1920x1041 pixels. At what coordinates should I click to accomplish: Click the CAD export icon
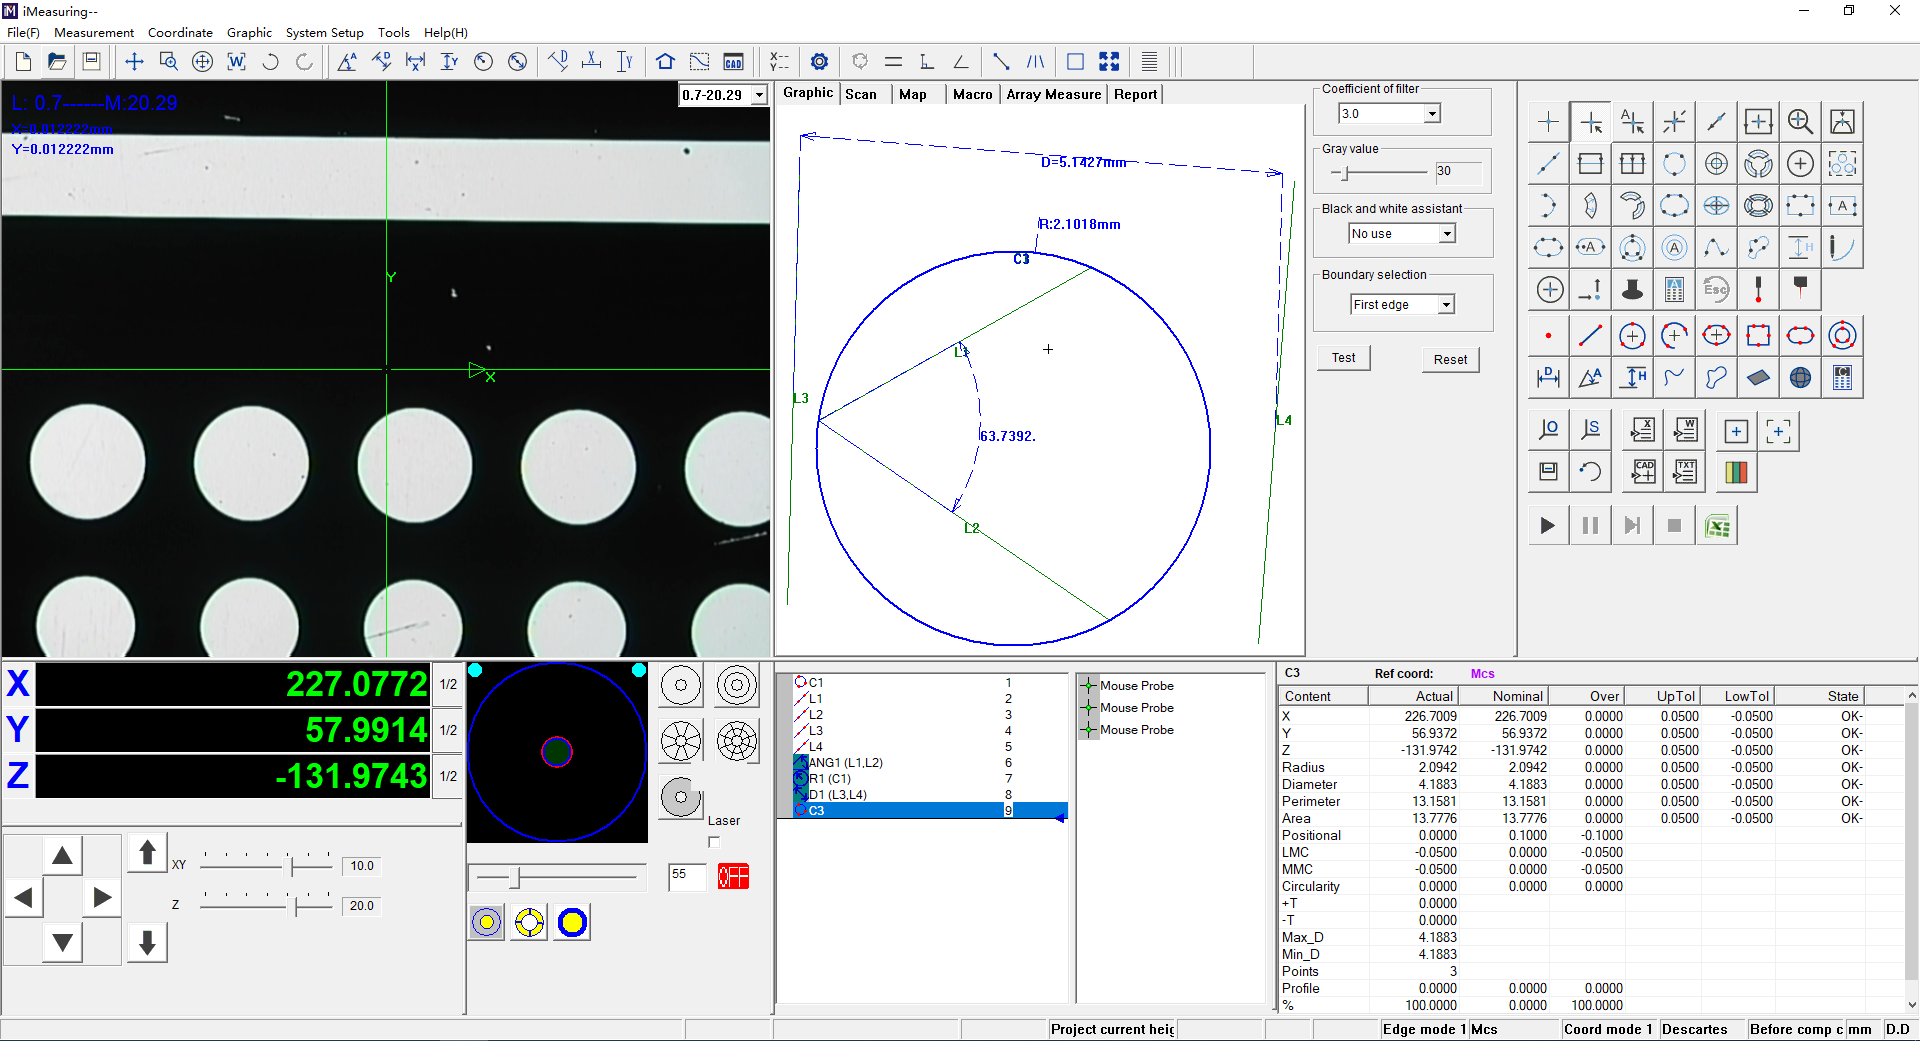tap(1642, 472)
